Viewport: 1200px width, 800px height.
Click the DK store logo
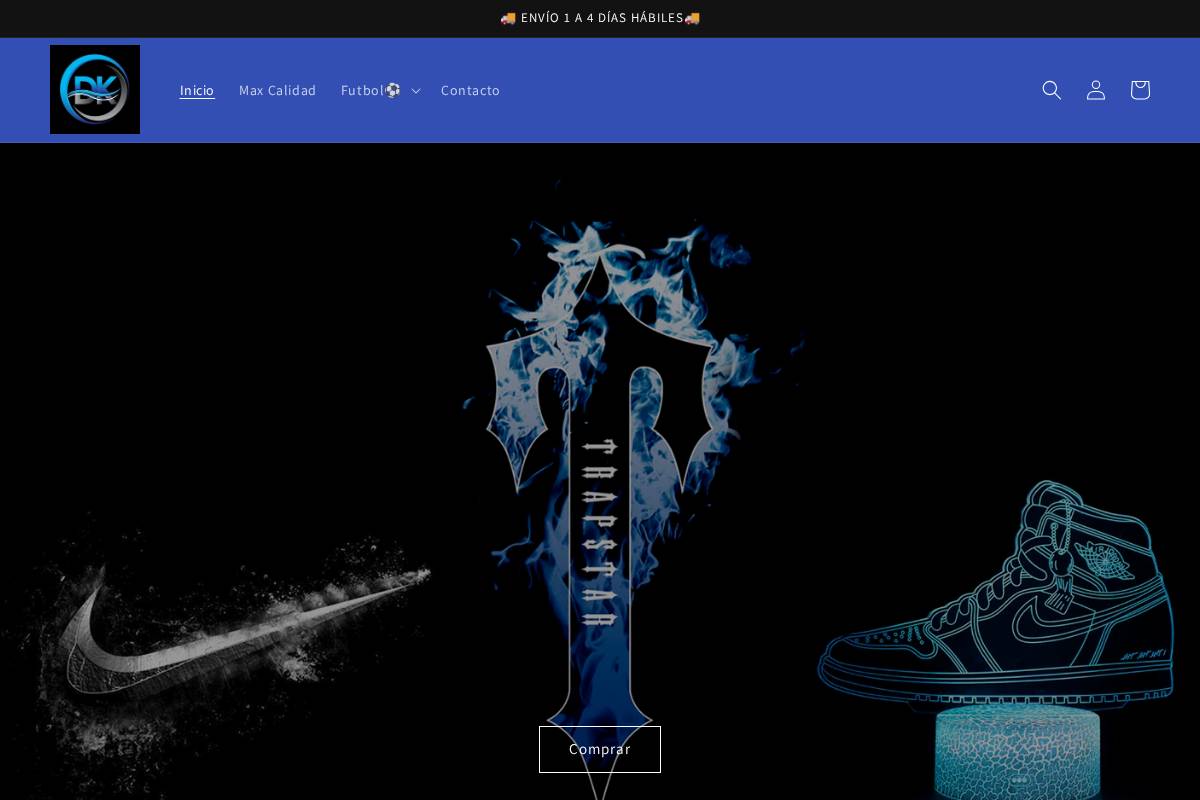[95, 89]
